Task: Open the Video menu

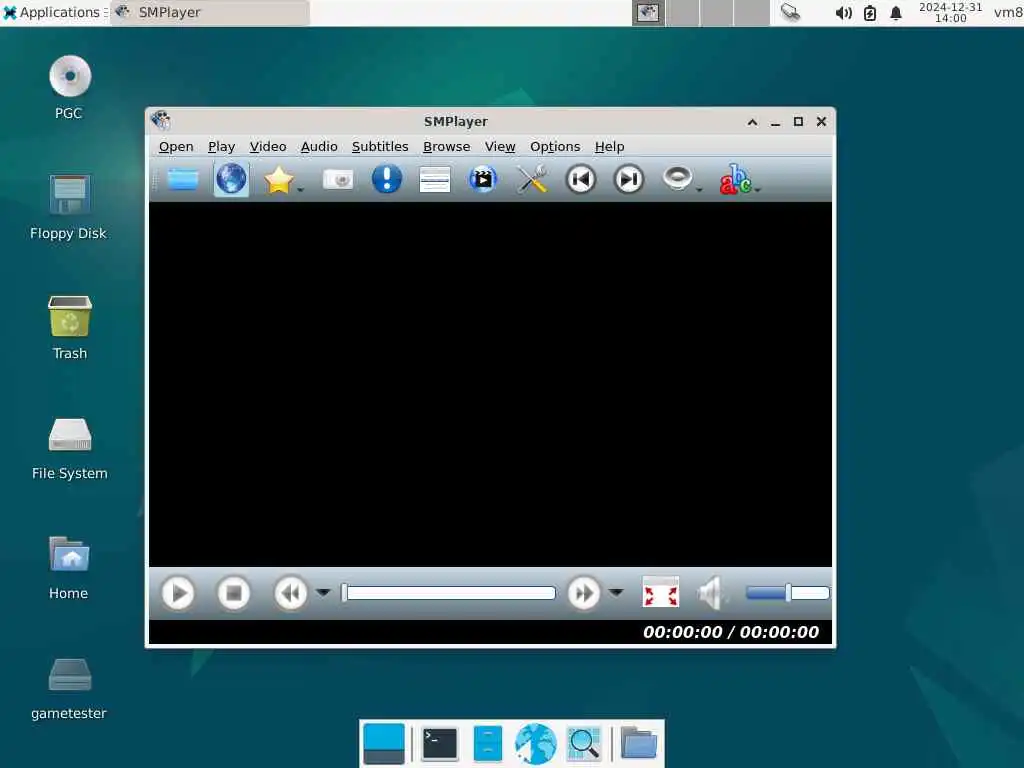Action: click(x=268, y=147)
